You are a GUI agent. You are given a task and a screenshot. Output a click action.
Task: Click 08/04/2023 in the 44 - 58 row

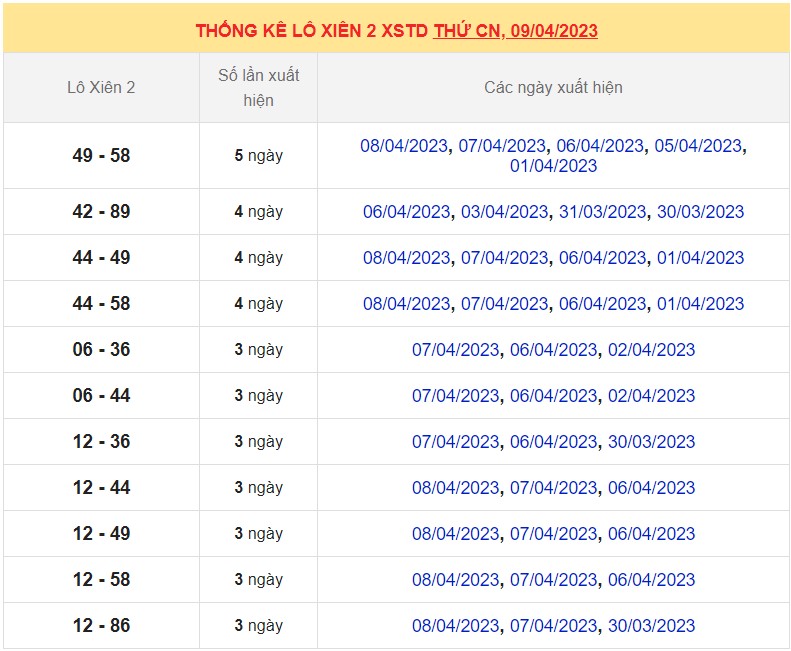point(406,304)
